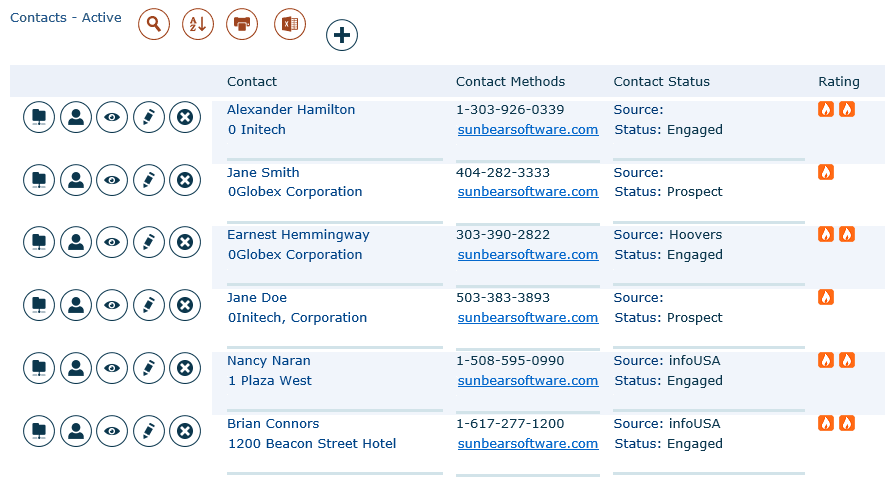Open Jane Smith contact name link

263,173
